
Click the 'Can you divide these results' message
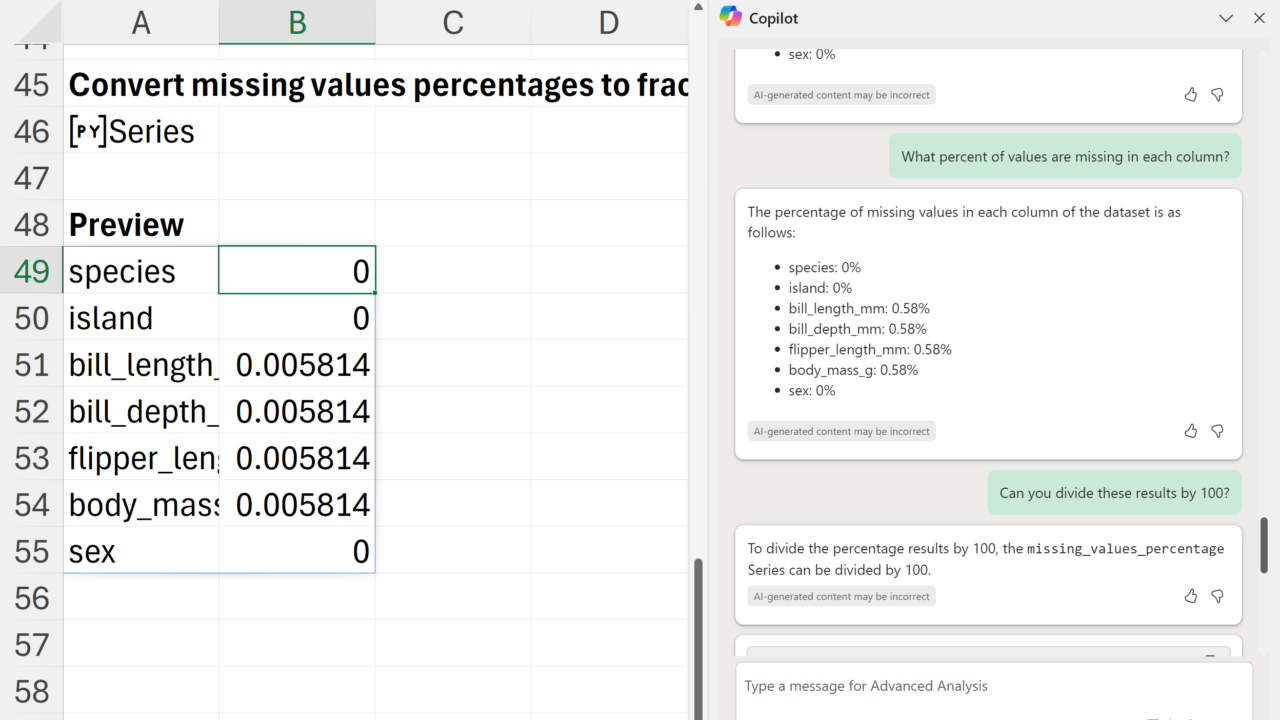coord(1114,493)
